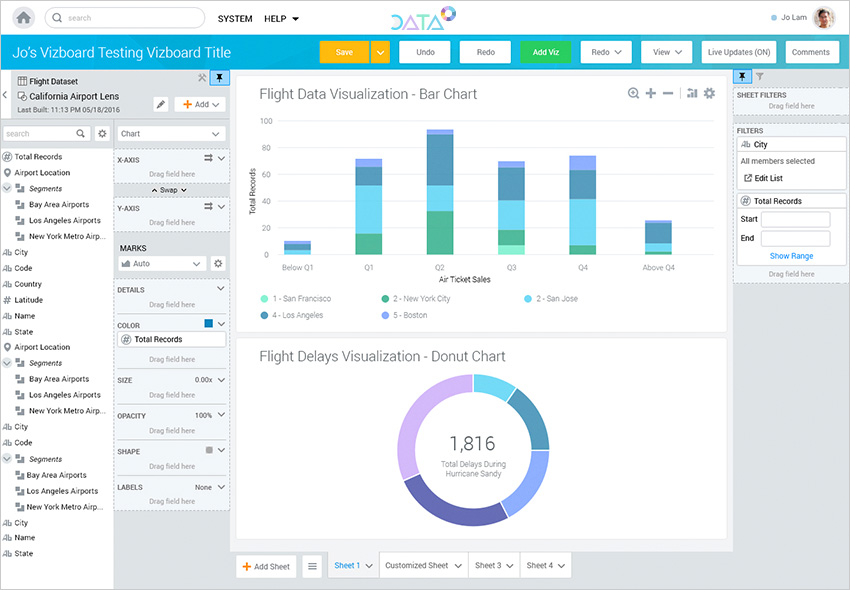
Task: Click the minus zoom-out icon on bar chart
Action: coord(668,93)
